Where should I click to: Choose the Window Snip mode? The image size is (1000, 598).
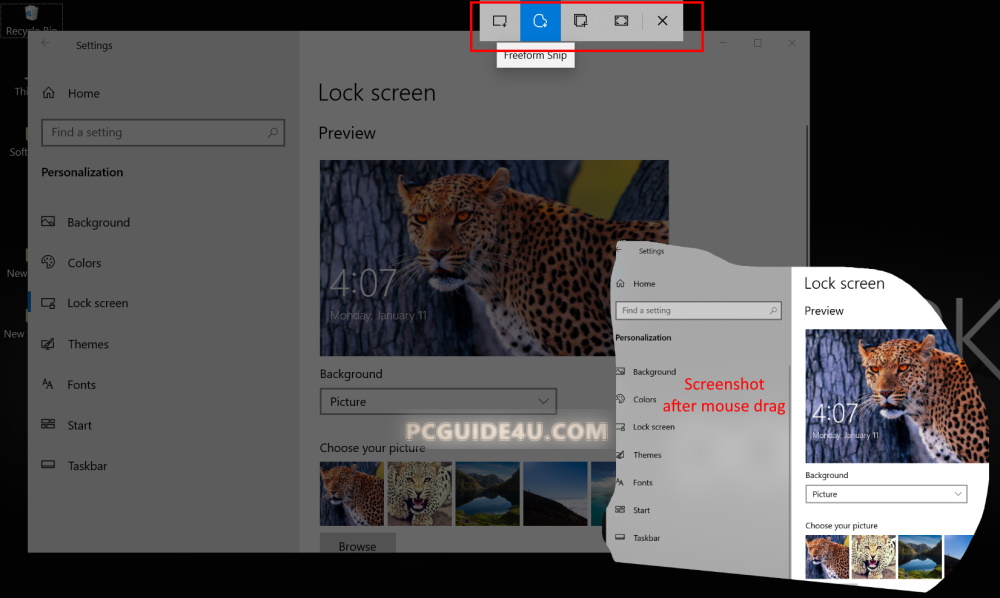(581, 21)
